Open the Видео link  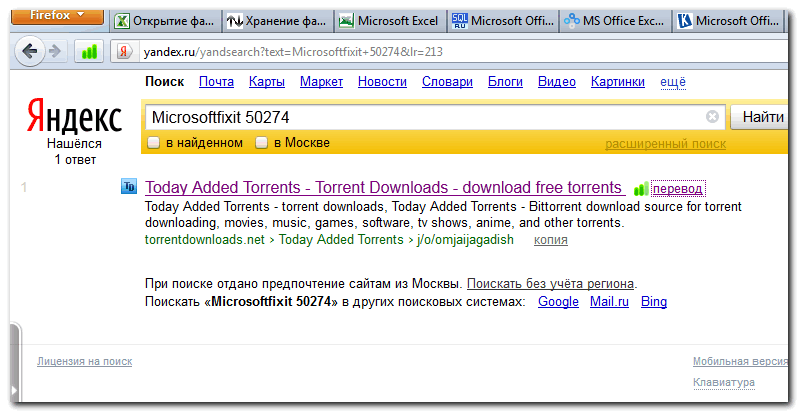557,82
